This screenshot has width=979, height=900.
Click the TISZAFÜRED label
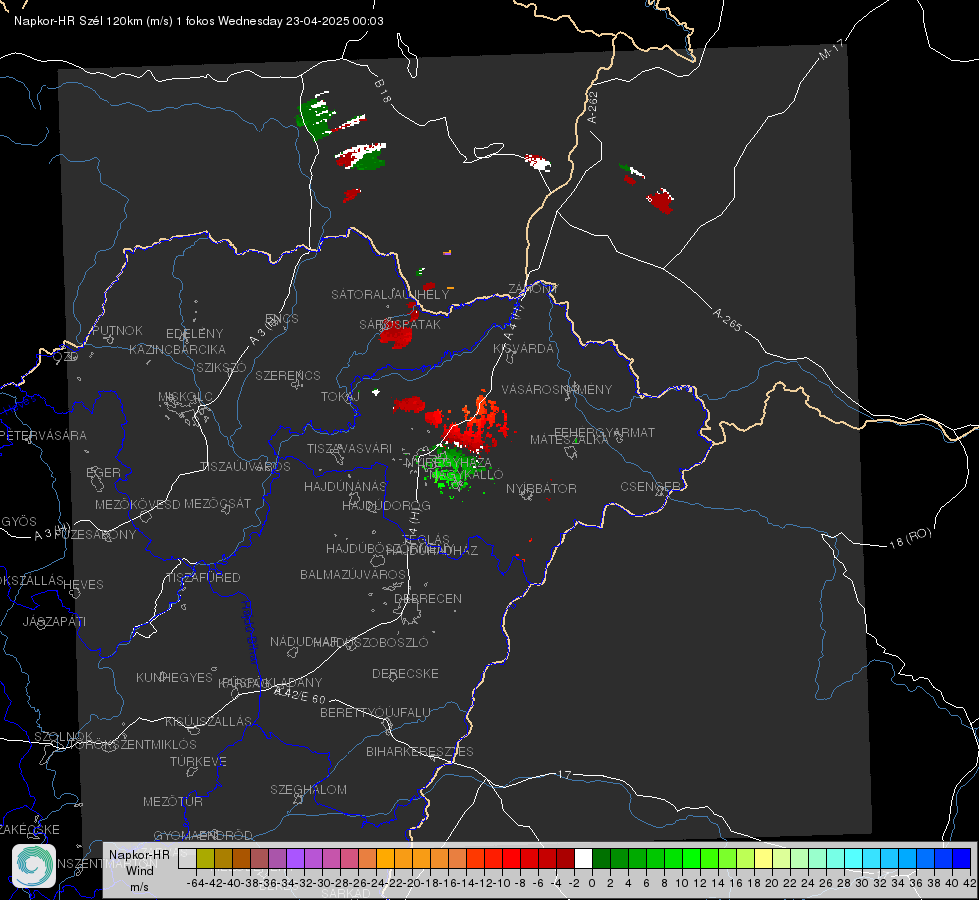(x=203, y=578)
